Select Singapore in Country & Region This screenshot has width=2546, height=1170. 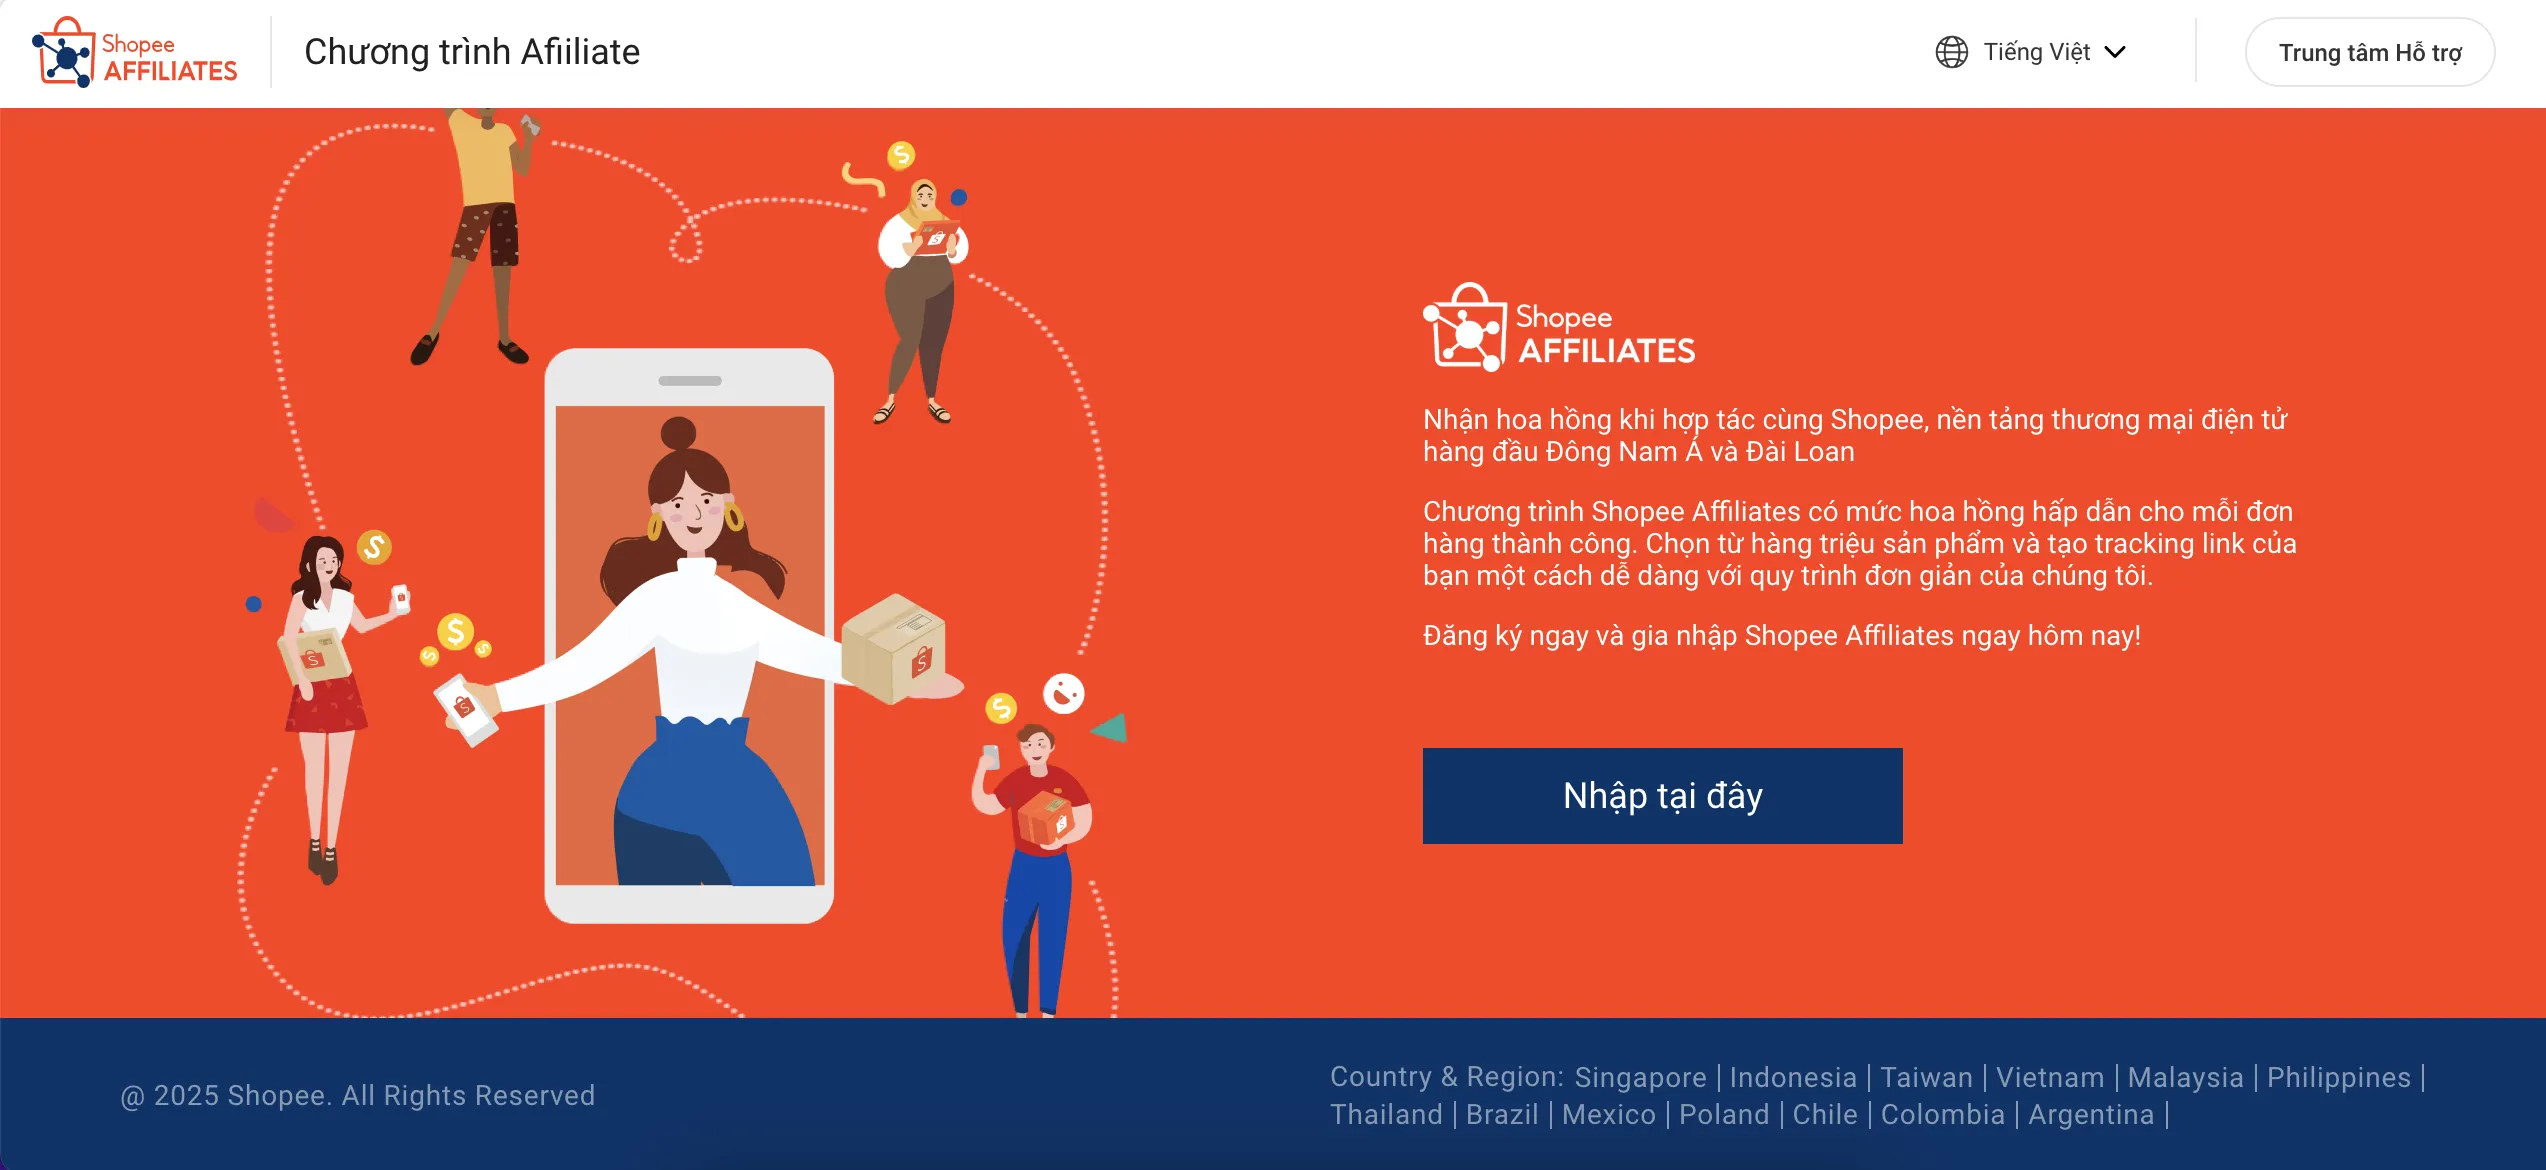click(x=1640, y=1077)
